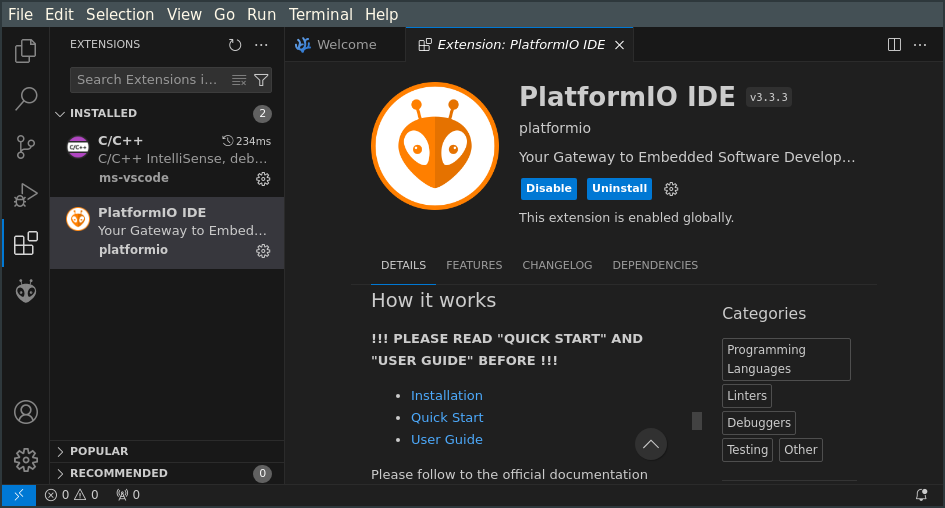
Task: Open the Run and Debug view
Action: pos(25,195)
